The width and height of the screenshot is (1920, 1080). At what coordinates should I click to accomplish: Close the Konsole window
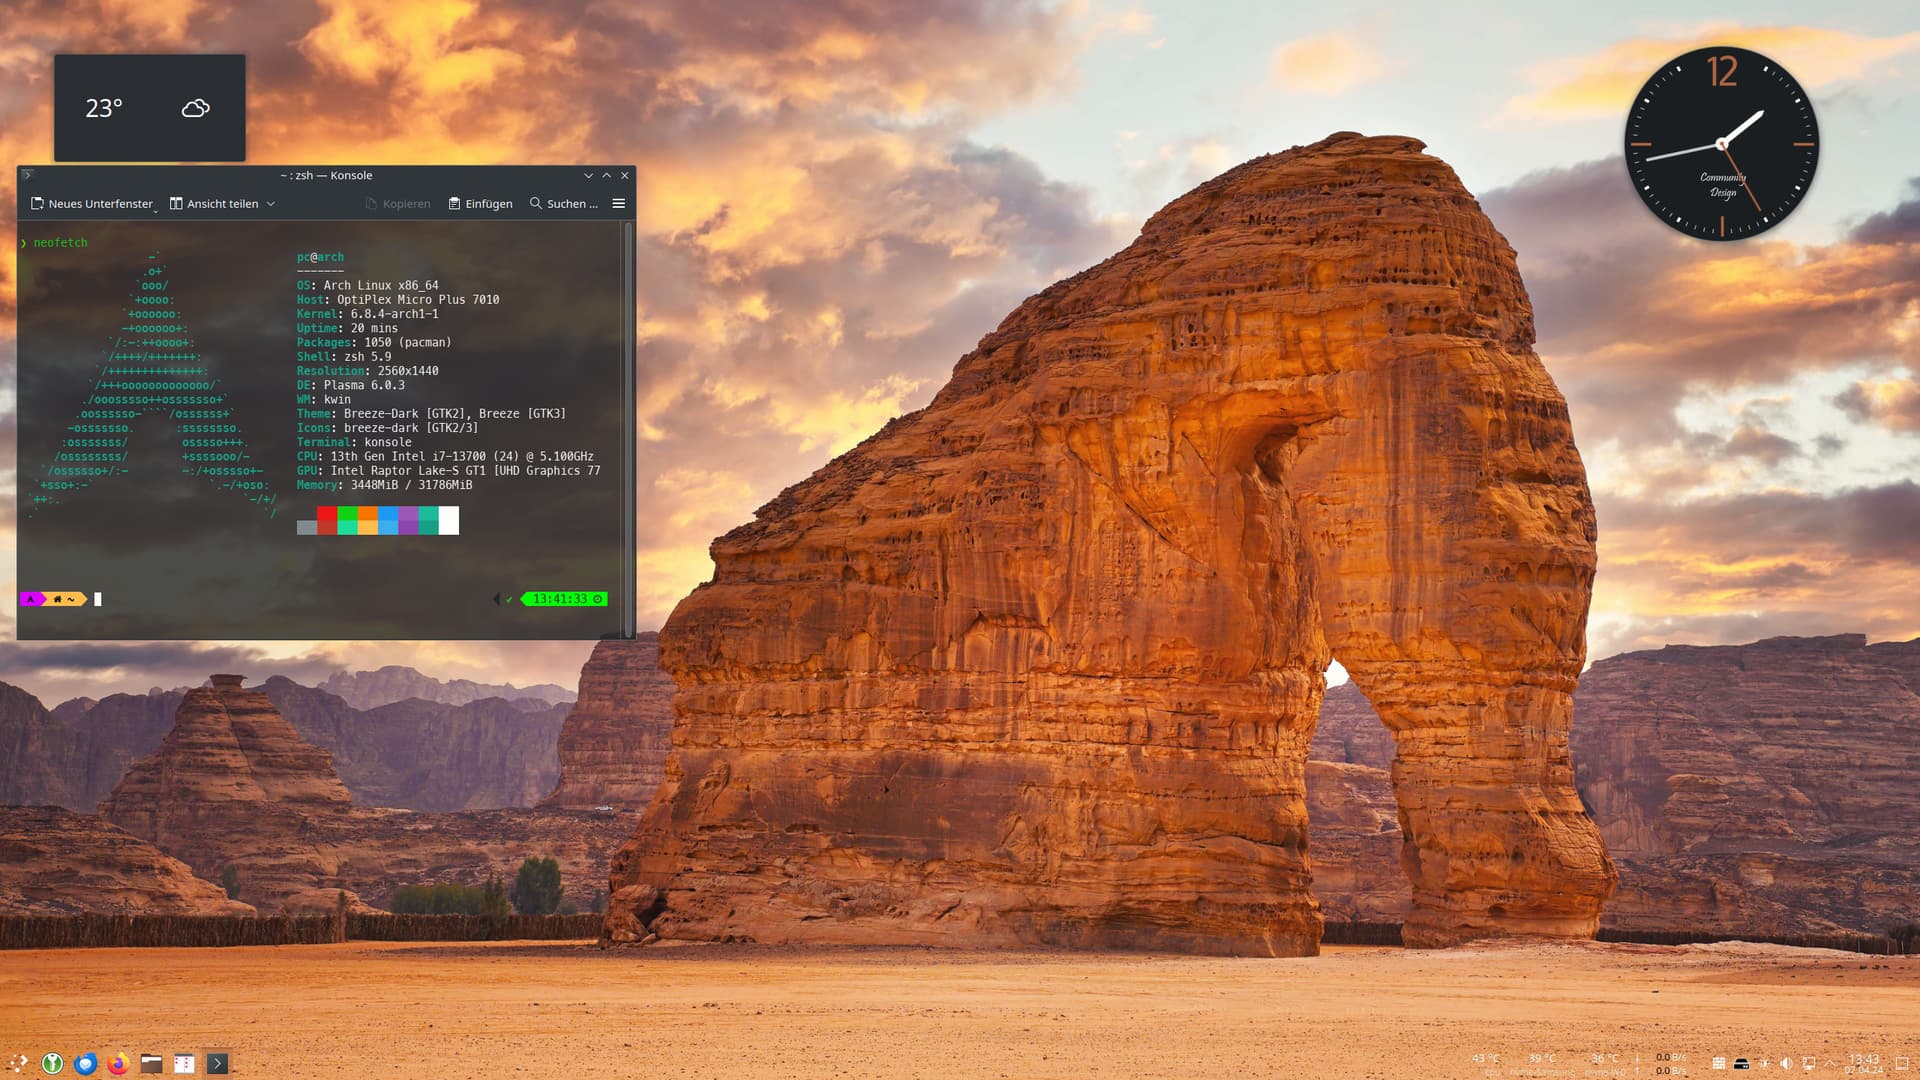tap(625, 175)
